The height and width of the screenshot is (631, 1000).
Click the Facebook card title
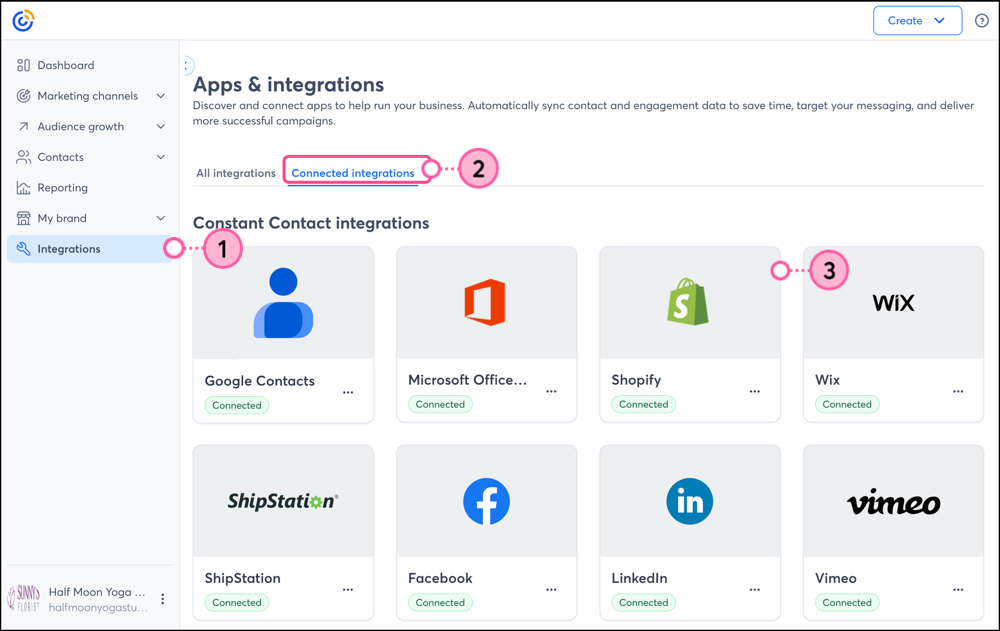[x=440, y=578]
